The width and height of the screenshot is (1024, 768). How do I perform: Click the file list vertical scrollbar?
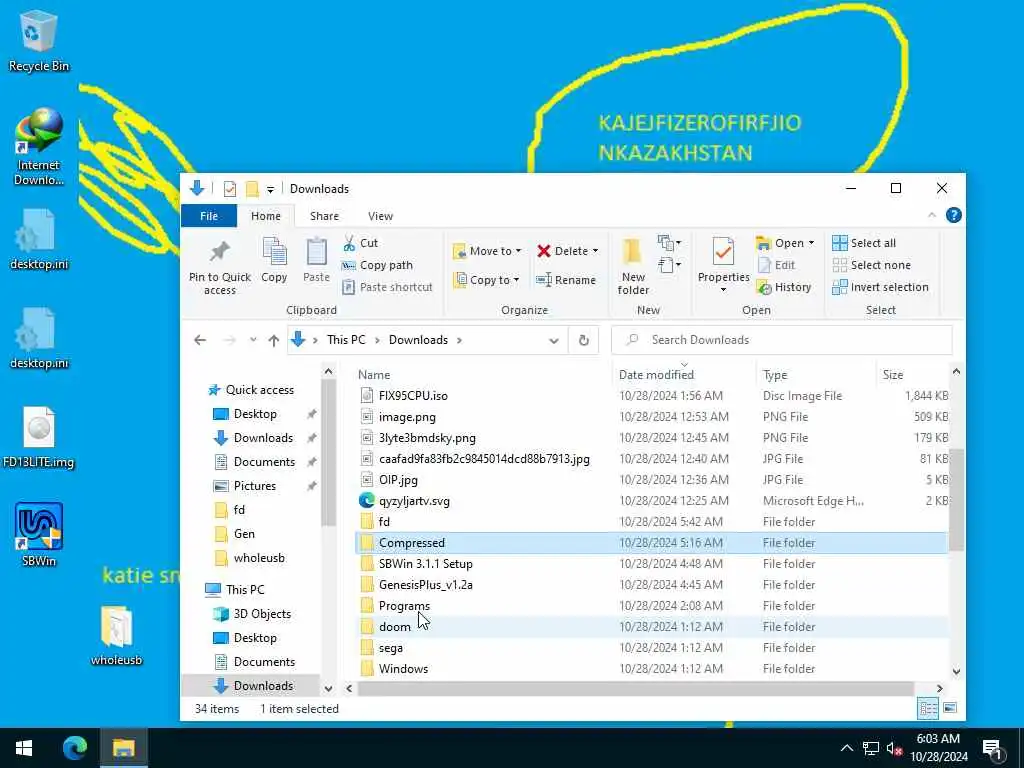pyautogui.click(x=956, y=499)
